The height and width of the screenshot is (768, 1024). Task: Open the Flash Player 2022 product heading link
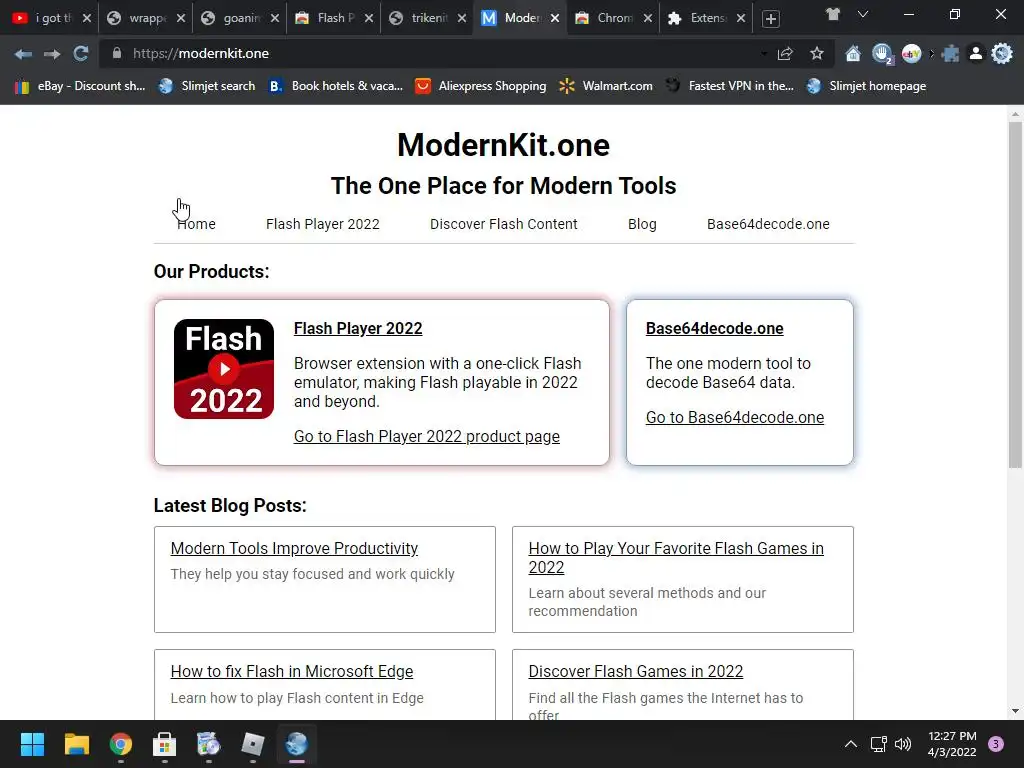click(x=358, y=328)
